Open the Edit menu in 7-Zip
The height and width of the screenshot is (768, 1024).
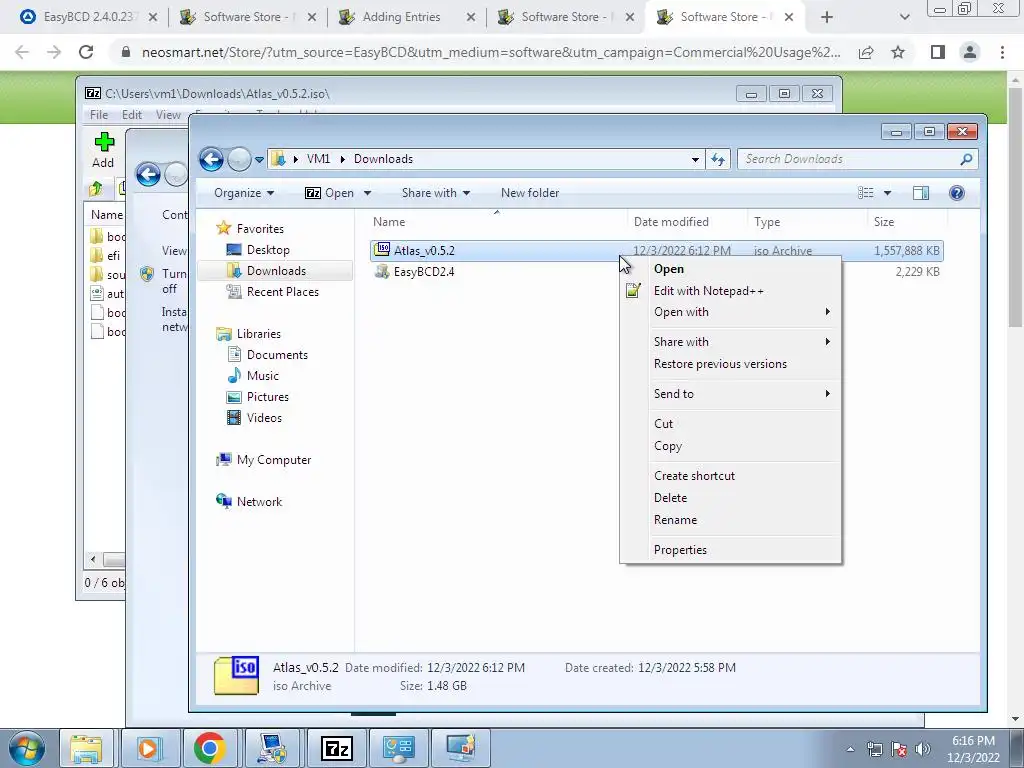pyautogui.click(x=131, y=115)
